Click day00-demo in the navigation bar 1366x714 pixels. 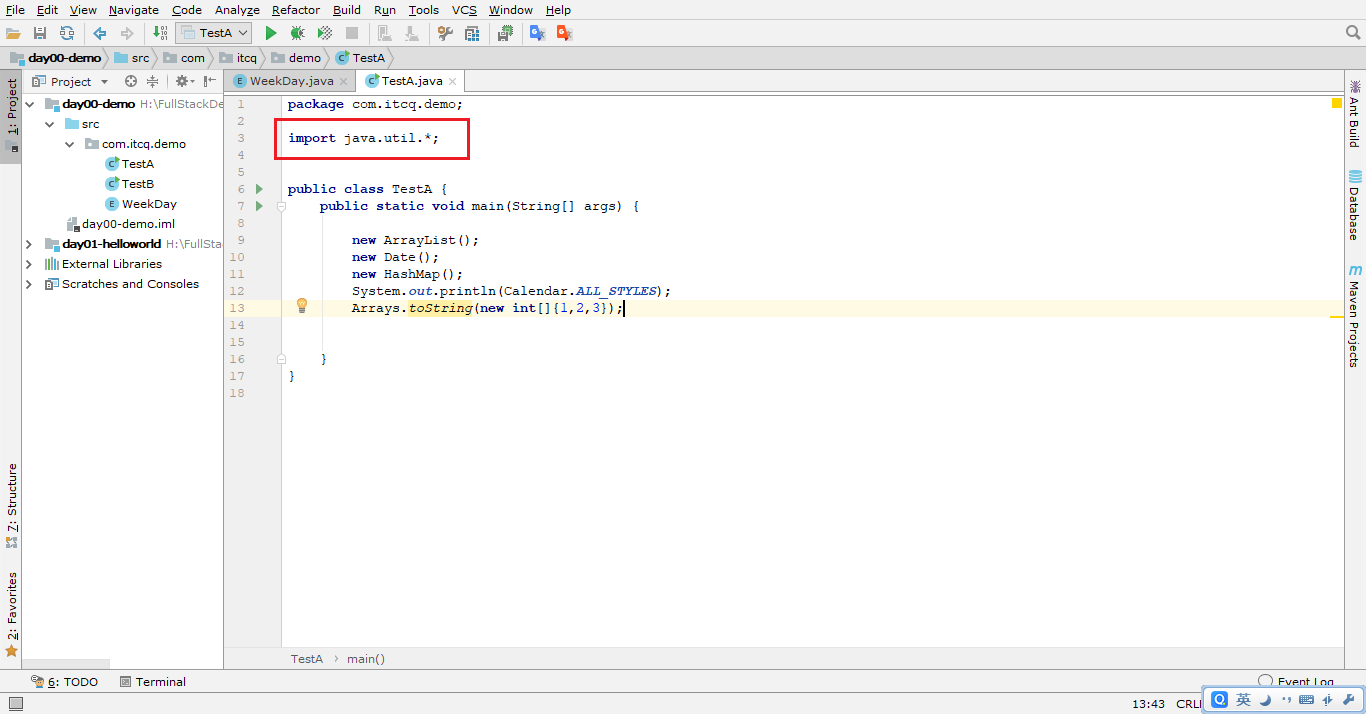(56, 58)
